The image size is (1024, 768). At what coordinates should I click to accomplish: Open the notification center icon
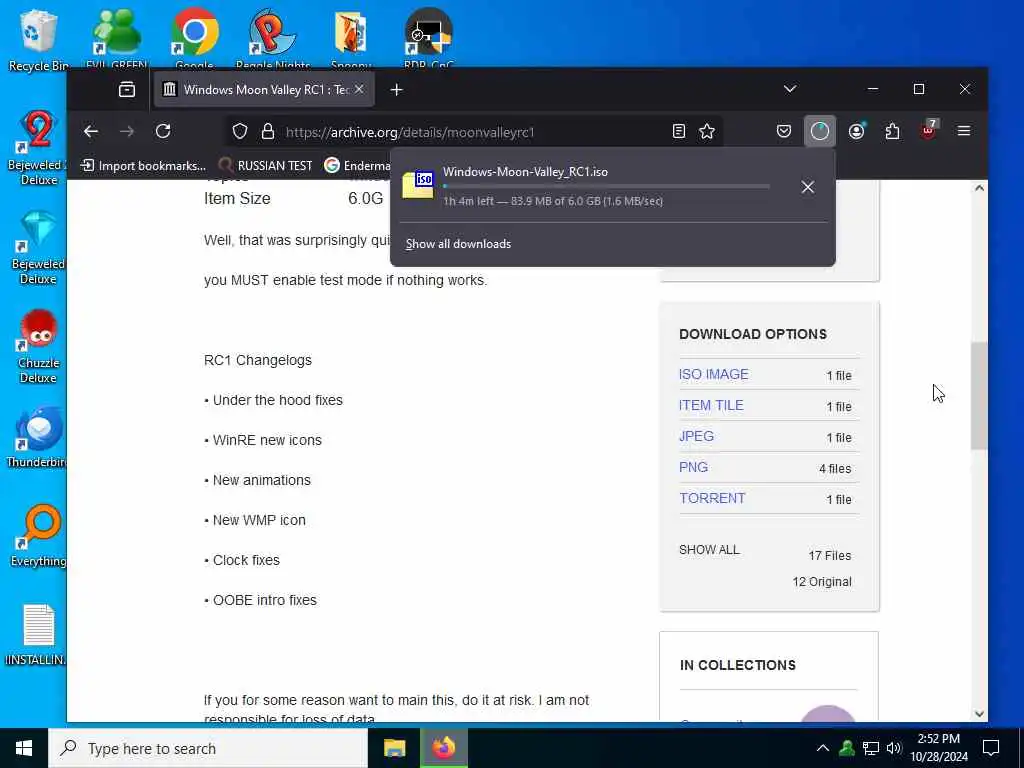pos(991,748)
